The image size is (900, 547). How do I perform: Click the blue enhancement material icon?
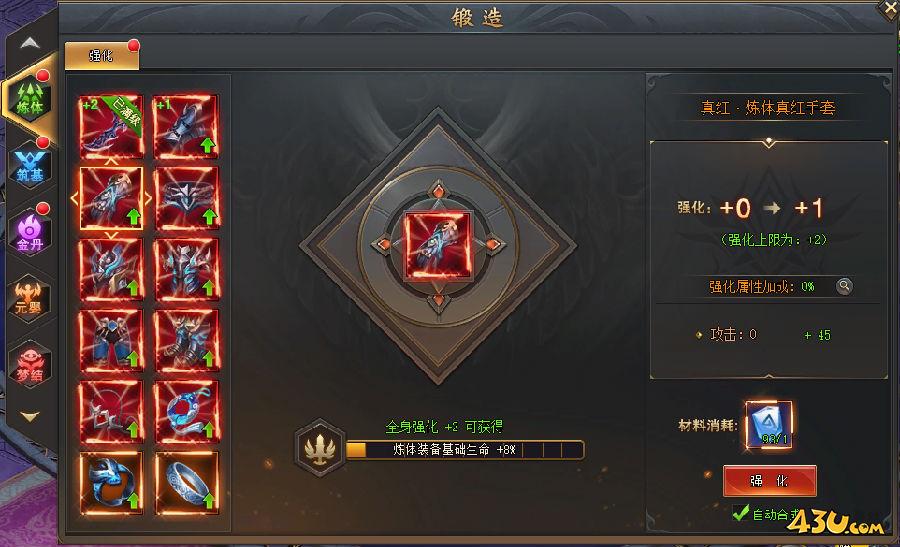point(769,425)
